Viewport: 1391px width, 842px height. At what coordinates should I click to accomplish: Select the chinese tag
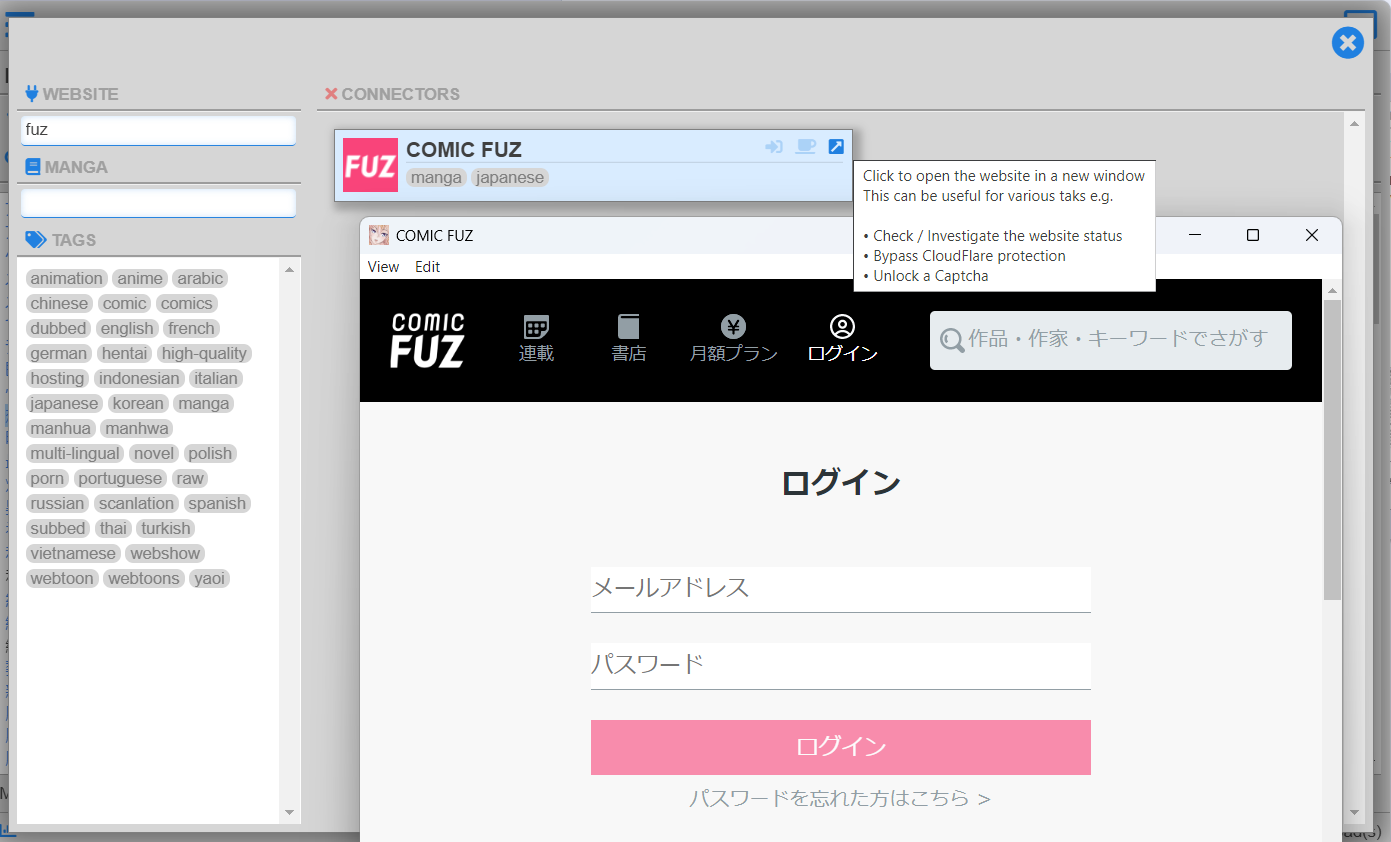pos(60,303)
